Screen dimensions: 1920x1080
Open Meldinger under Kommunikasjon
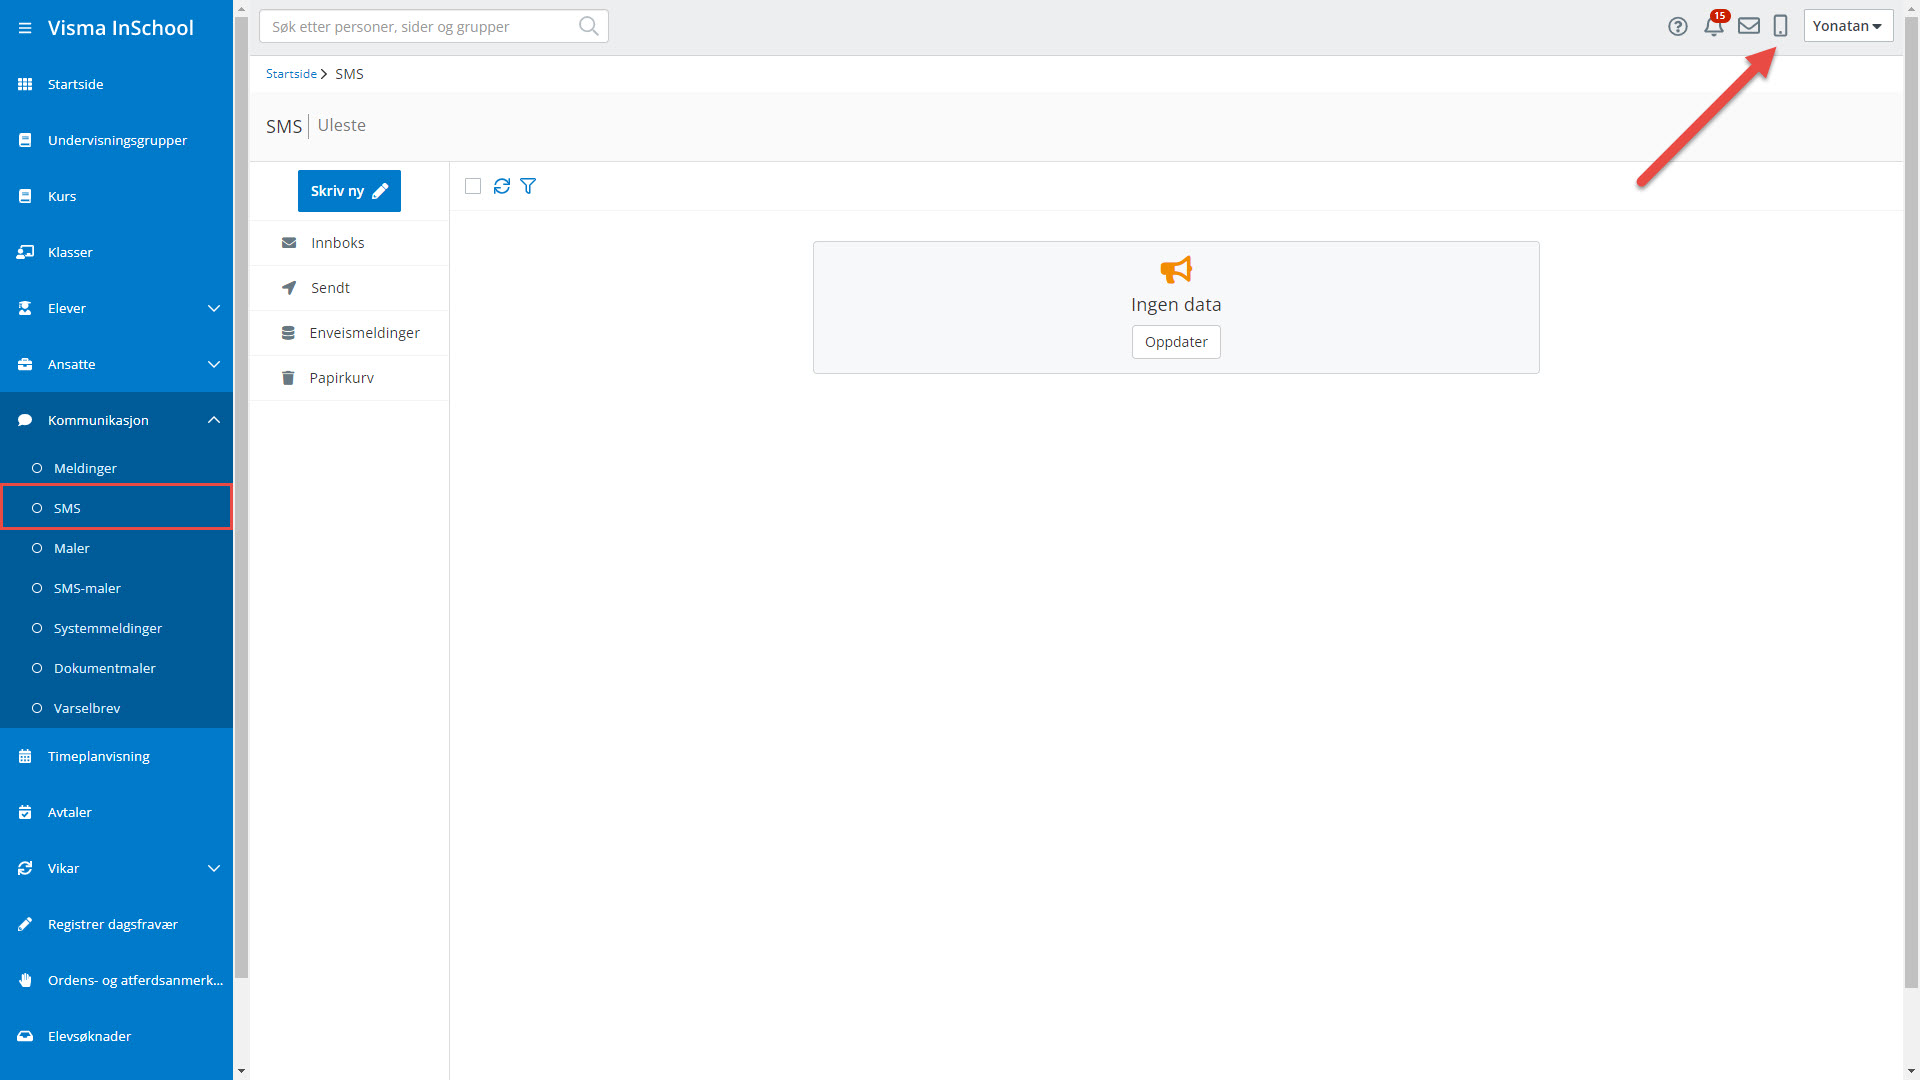click(116, 468)
